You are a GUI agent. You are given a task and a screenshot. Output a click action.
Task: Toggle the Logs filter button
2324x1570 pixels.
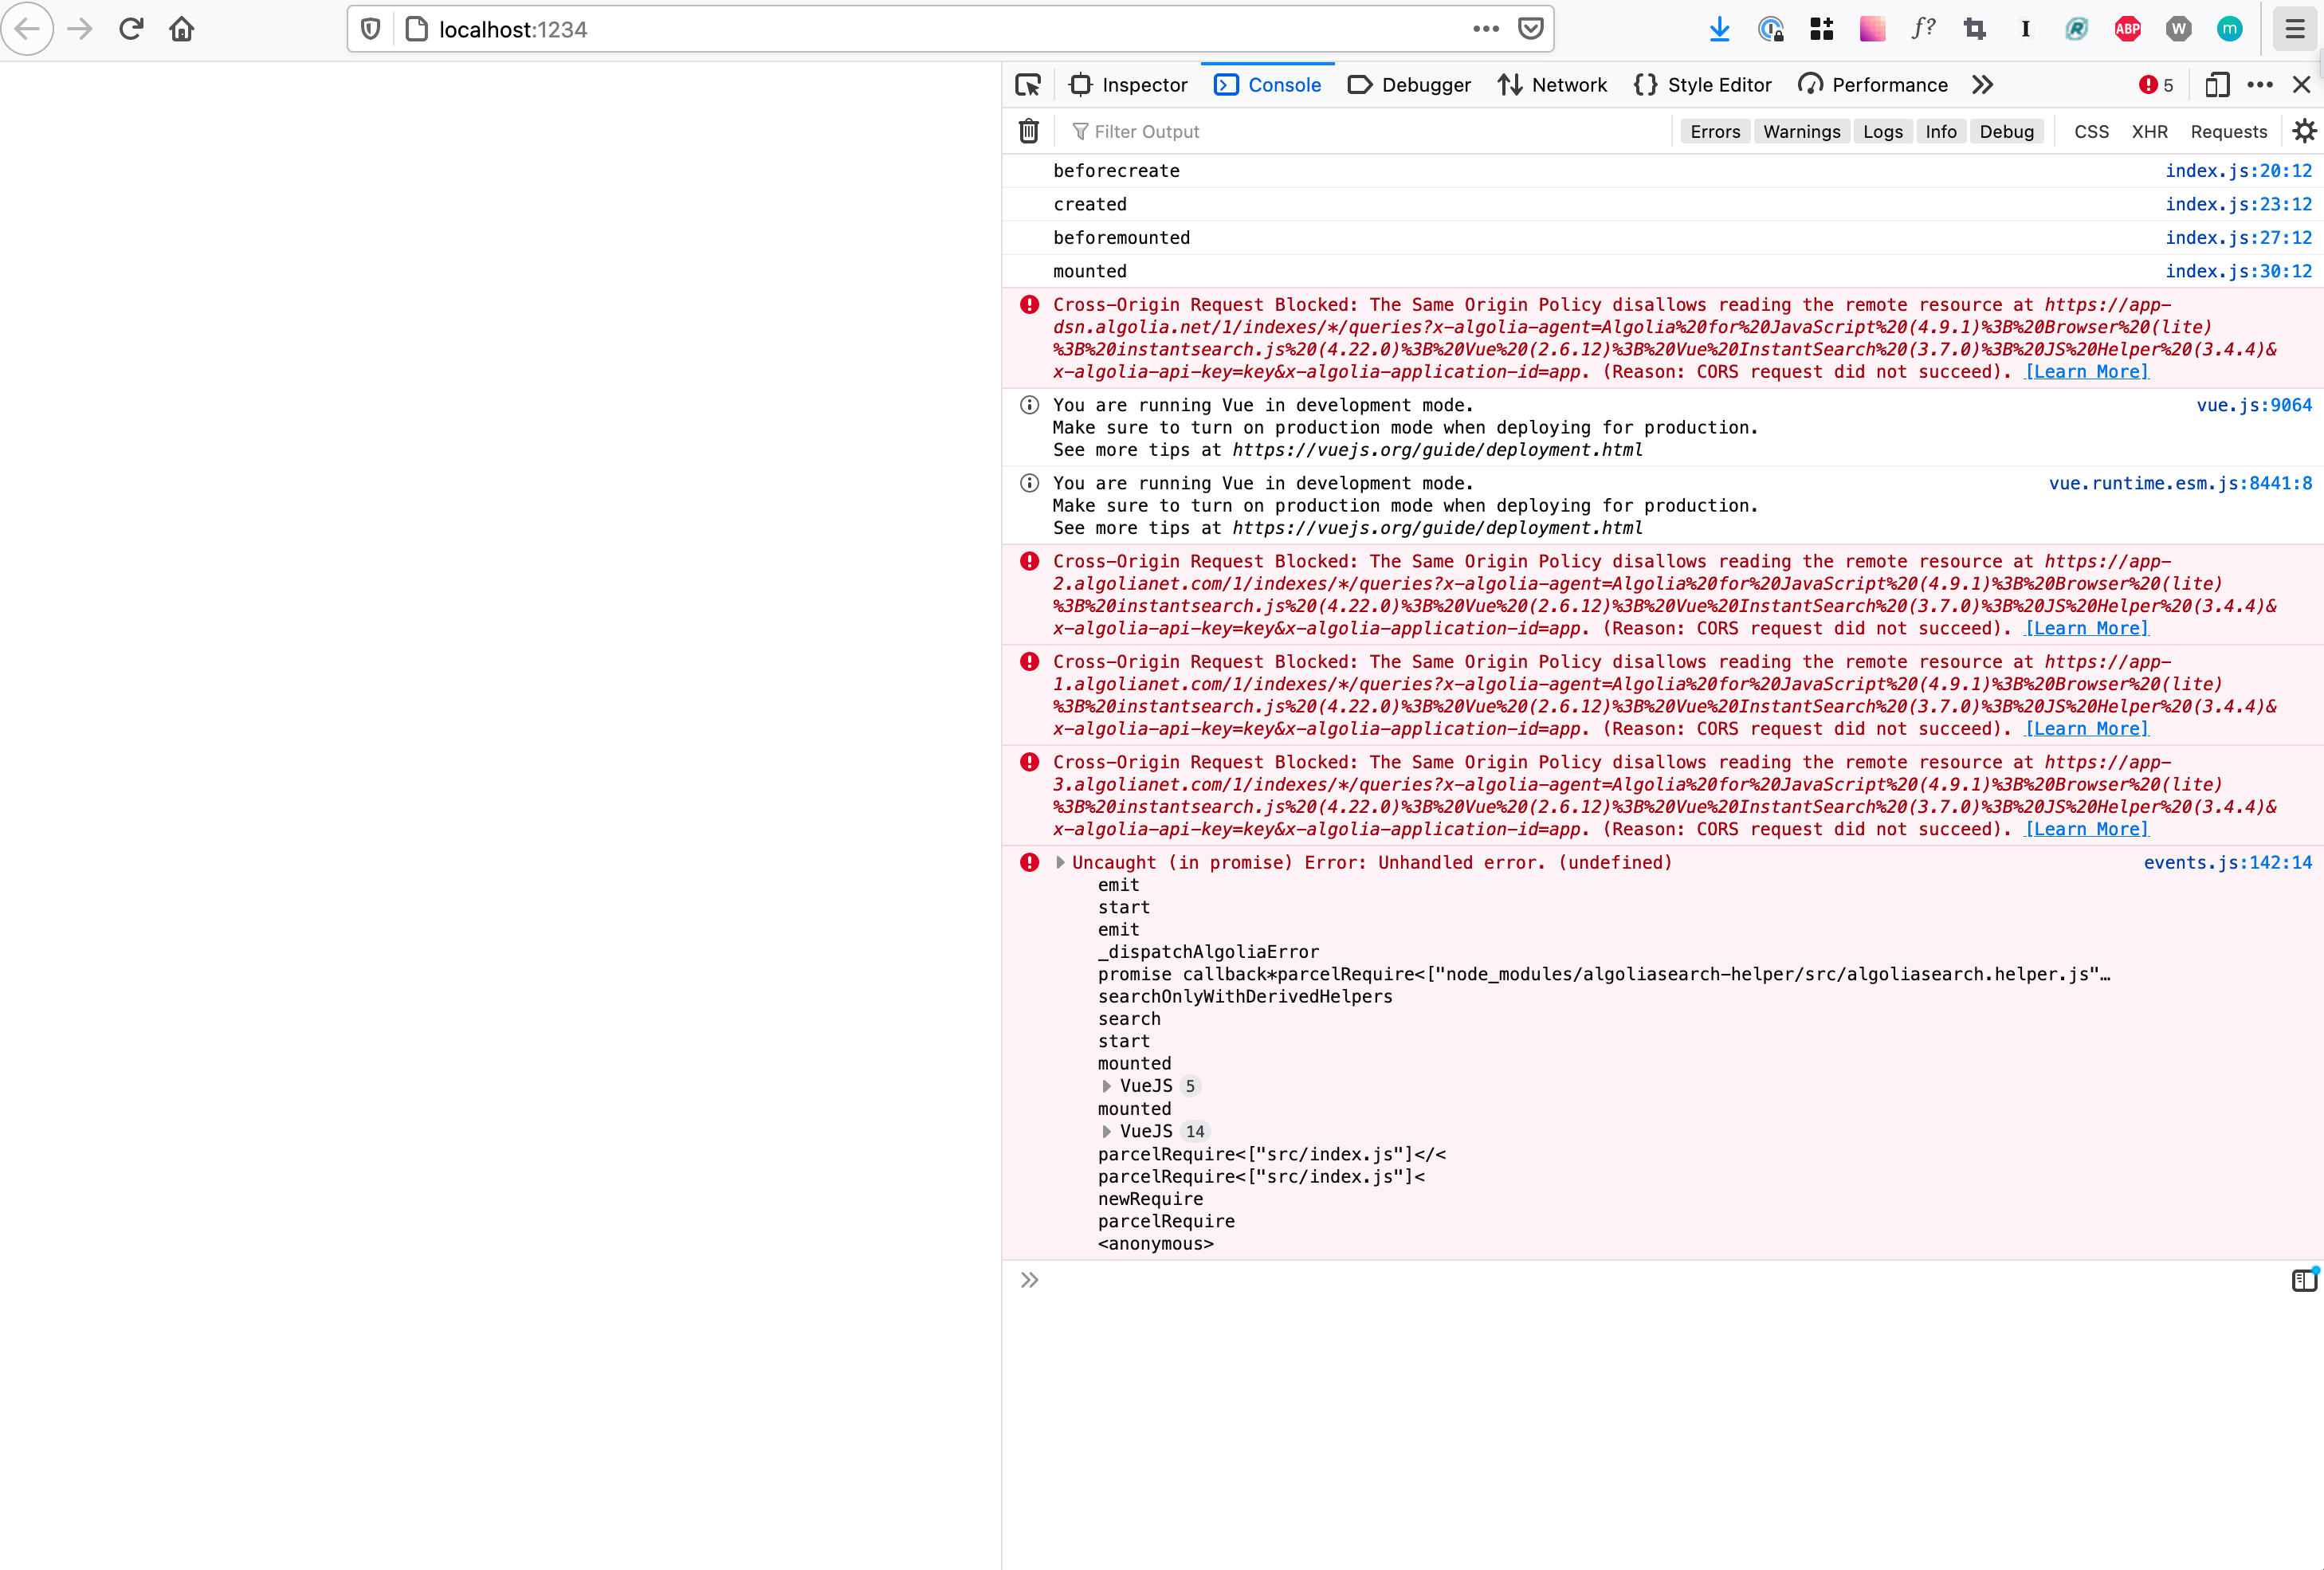pos(1883,131)
